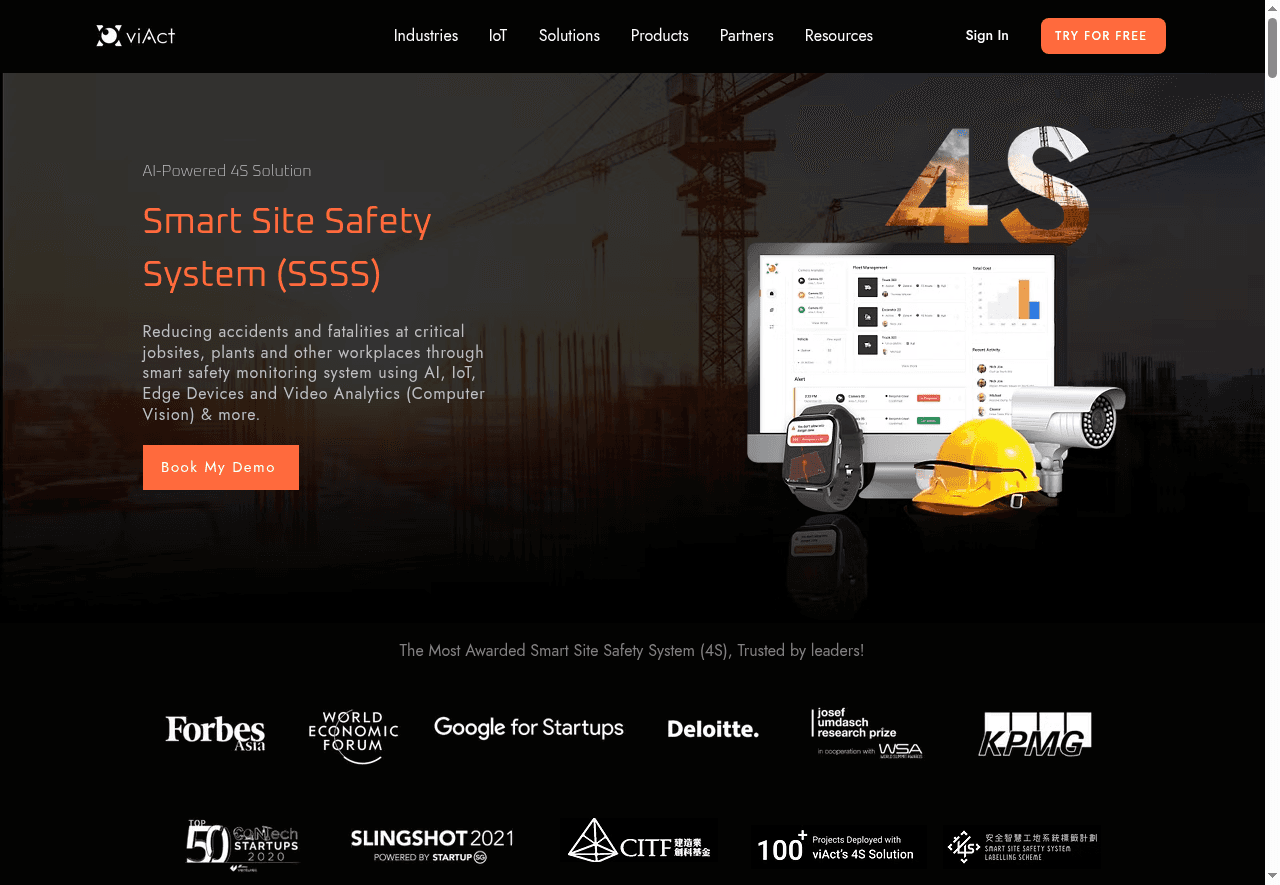Viewport: 1280px width, 885px height.
Task: Click the Sign In link
Action: click(986, 36)
